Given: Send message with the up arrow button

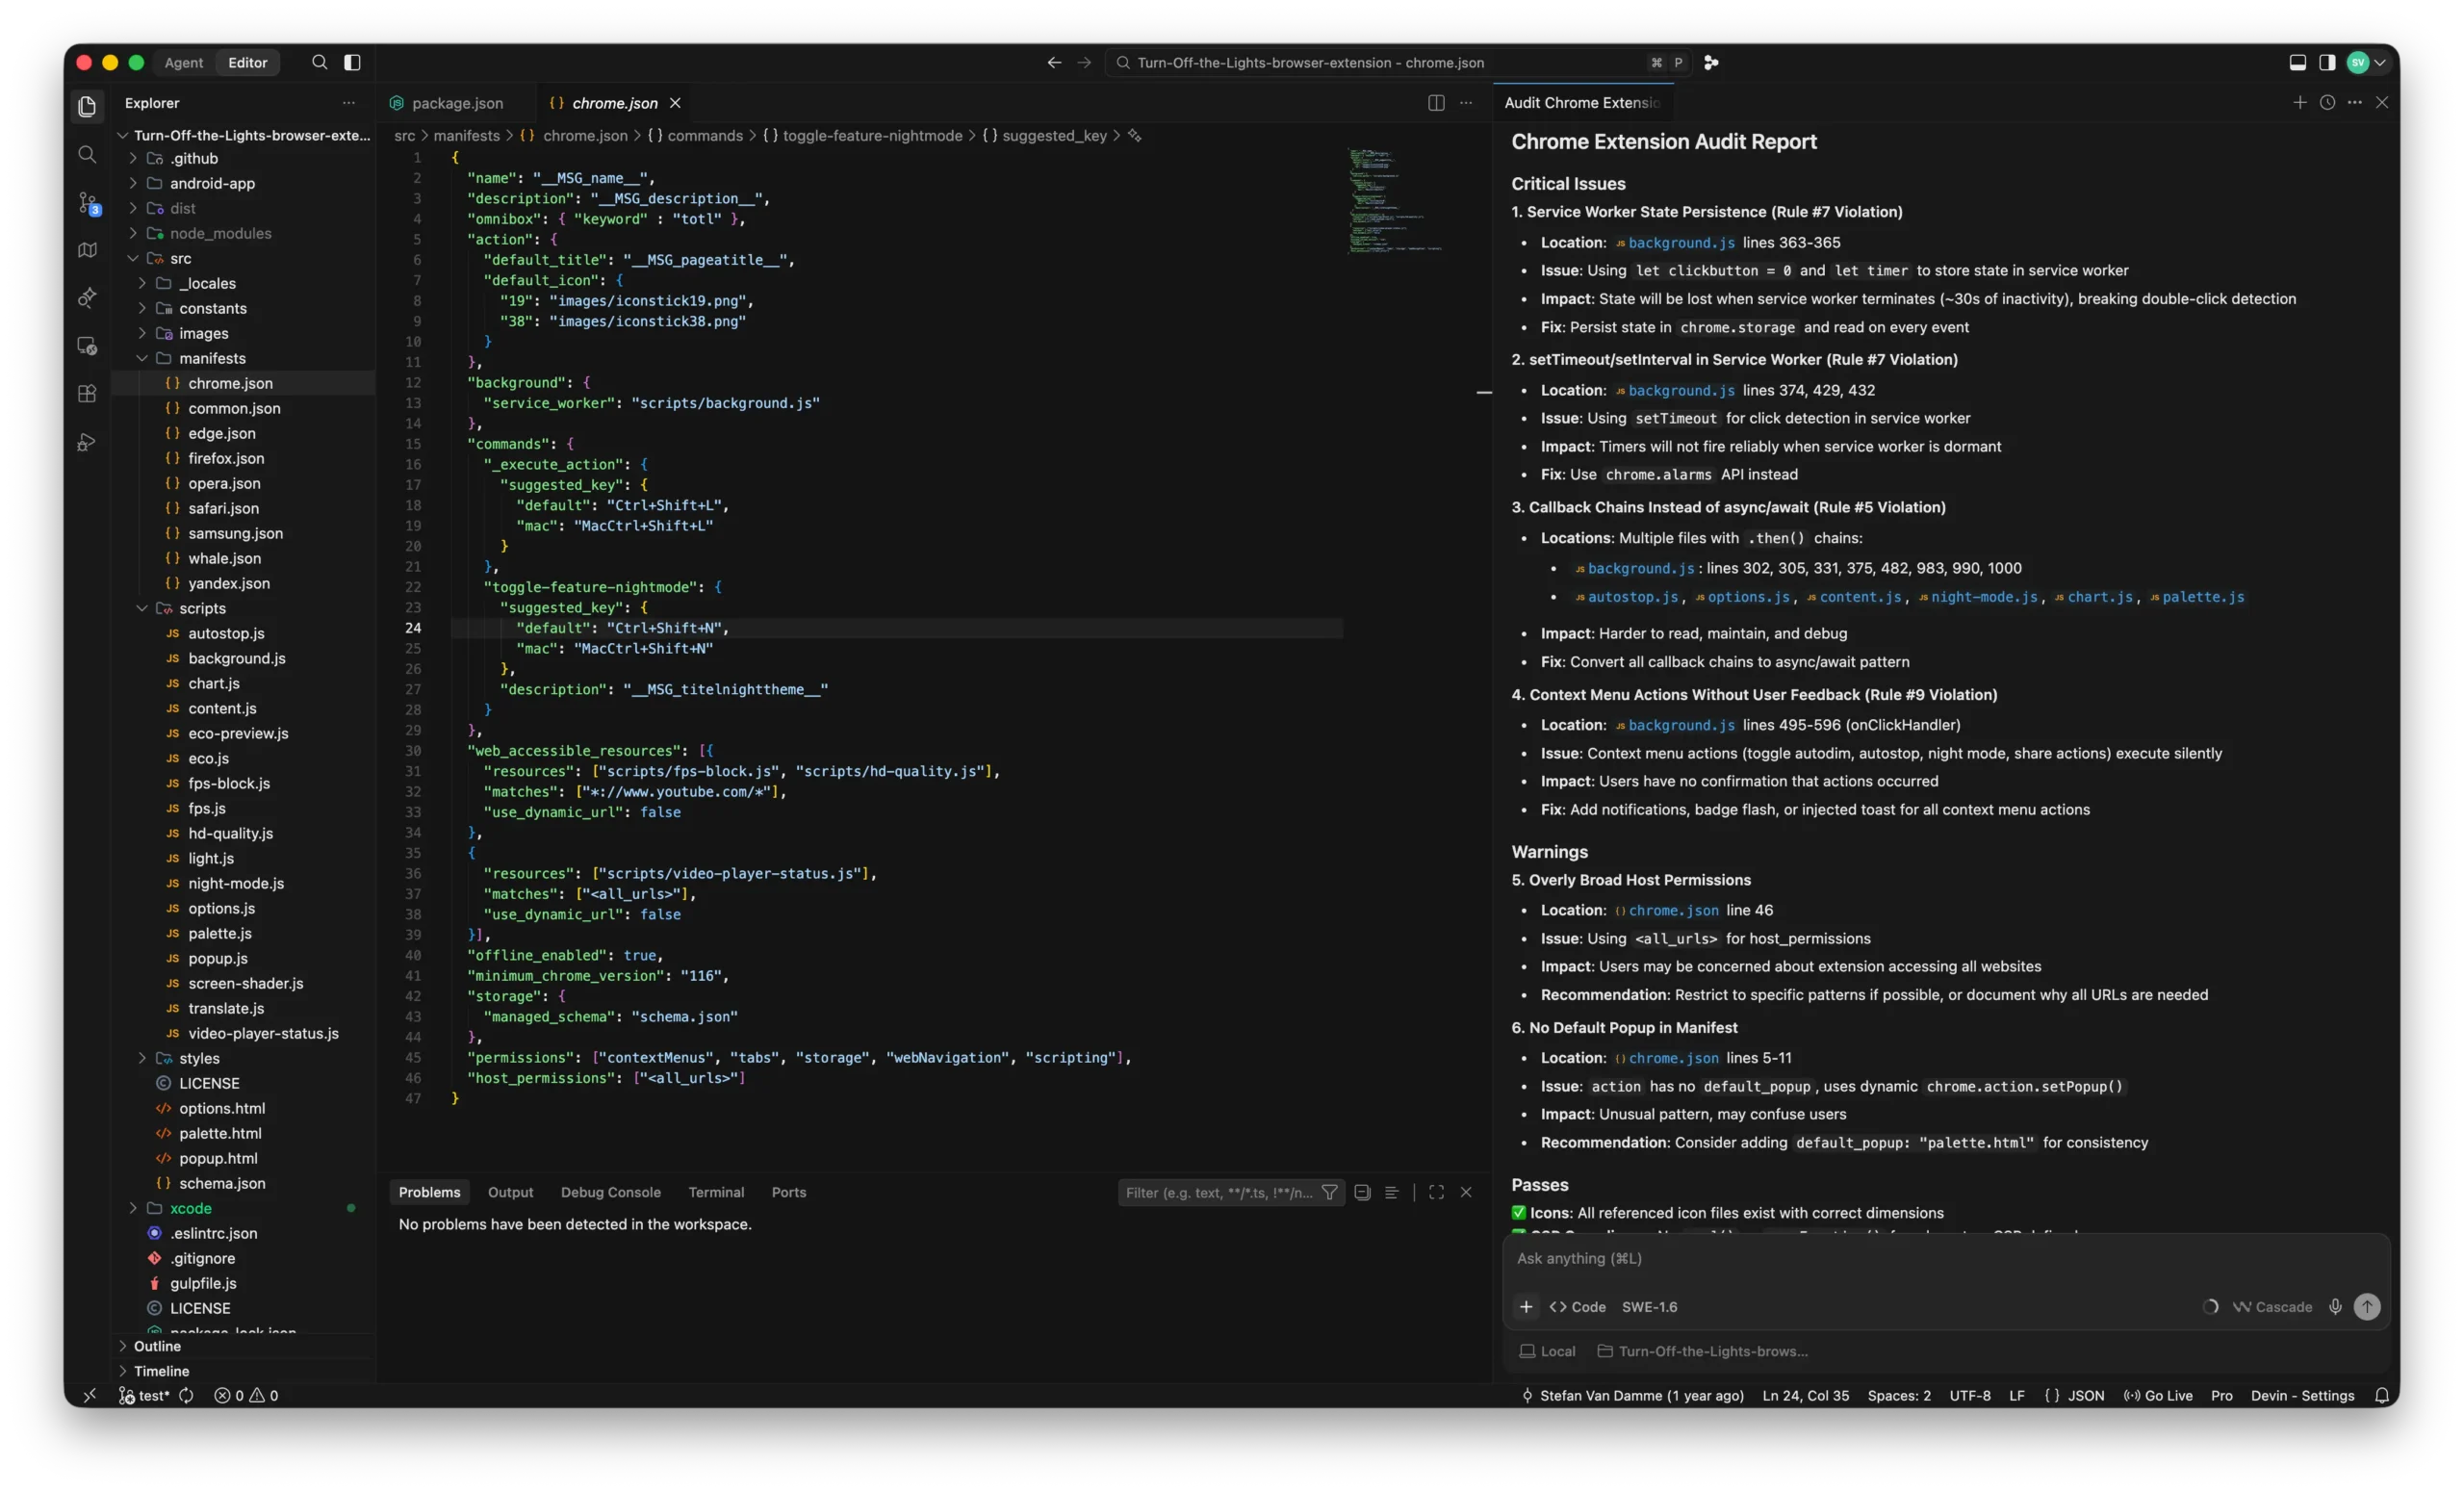Looking at the screenshot, I should coord(2367,1306).
